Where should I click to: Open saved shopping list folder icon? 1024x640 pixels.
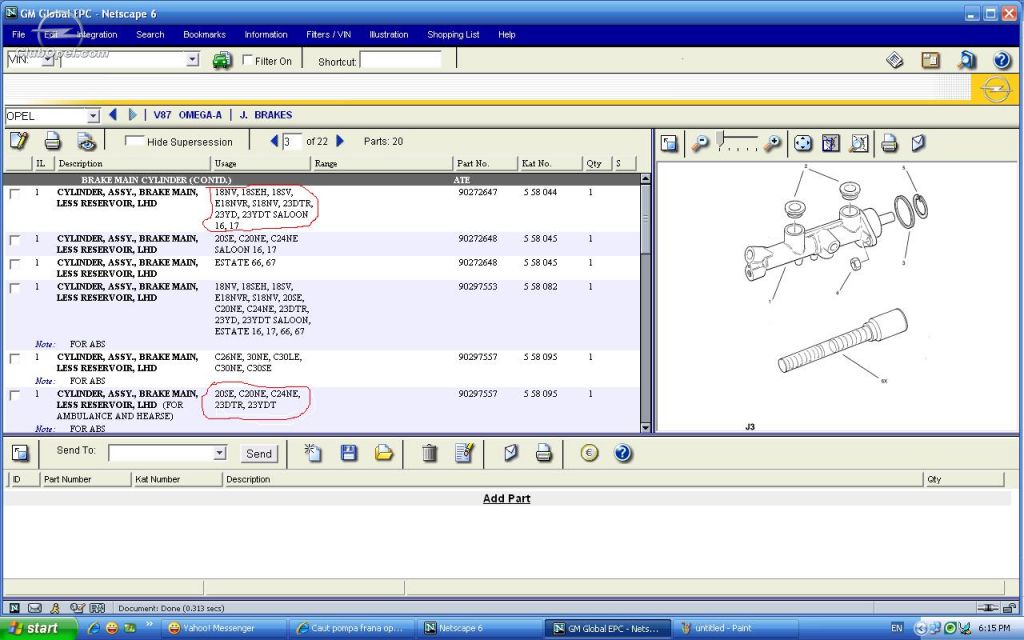coord(384,453)
